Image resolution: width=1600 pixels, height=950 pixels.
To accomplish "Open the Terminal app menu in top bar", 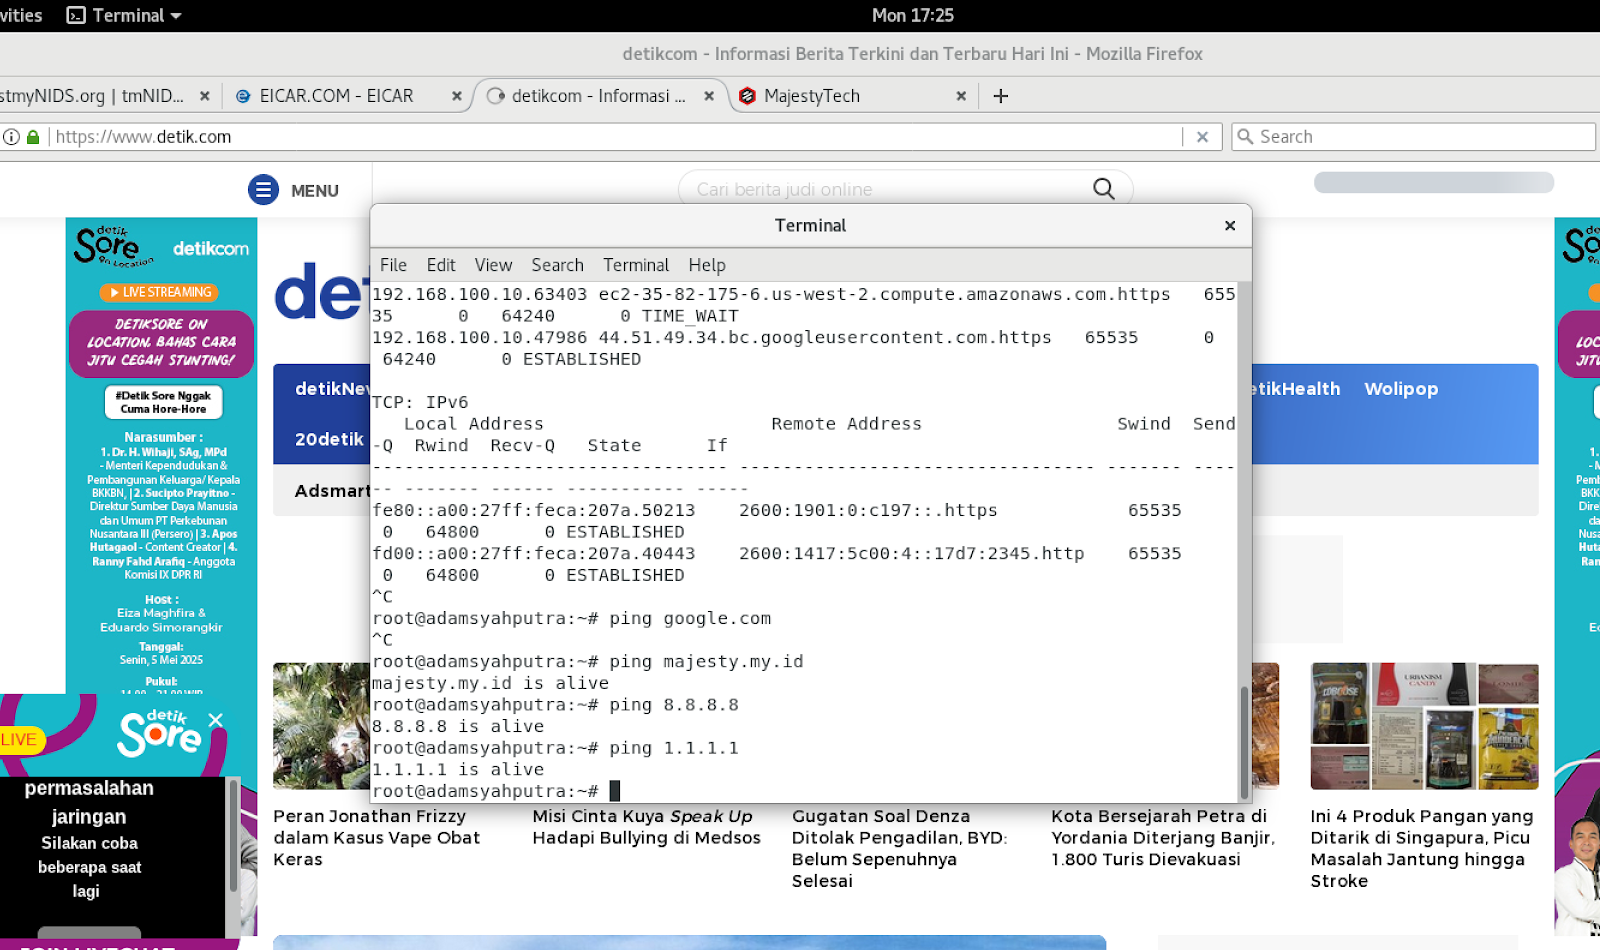I will click(x=124, y=15).
